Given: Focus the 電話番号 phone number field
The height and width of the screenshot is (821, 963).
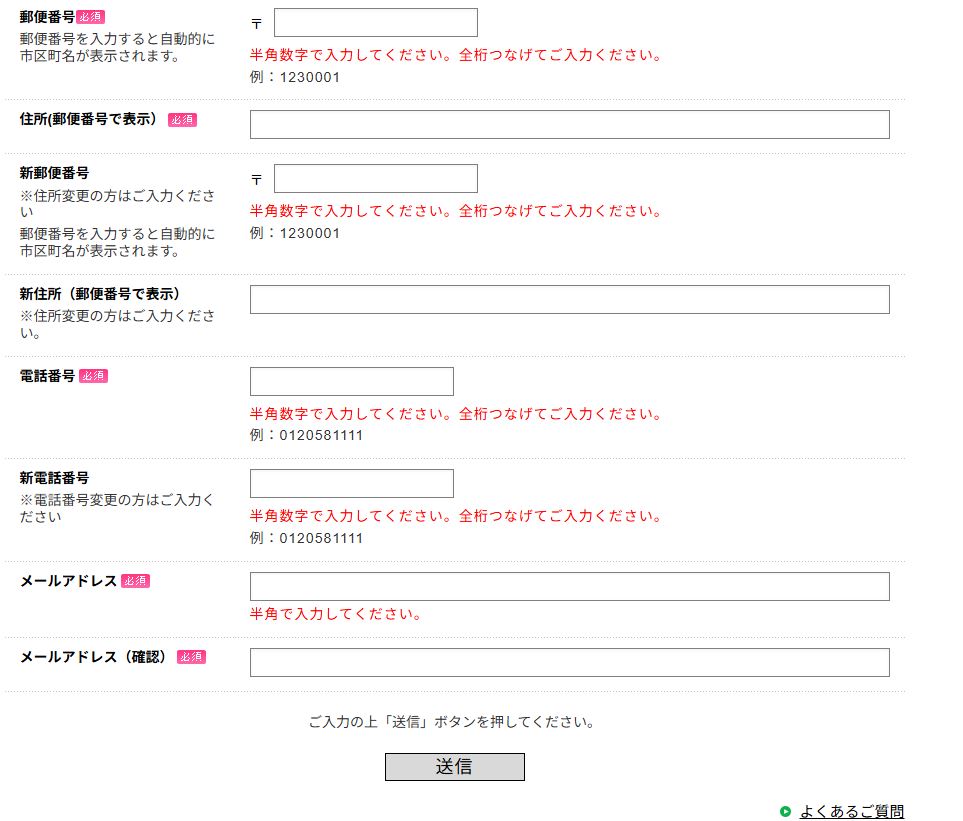Looking at the screenshot, I should [x=351, y=382].
